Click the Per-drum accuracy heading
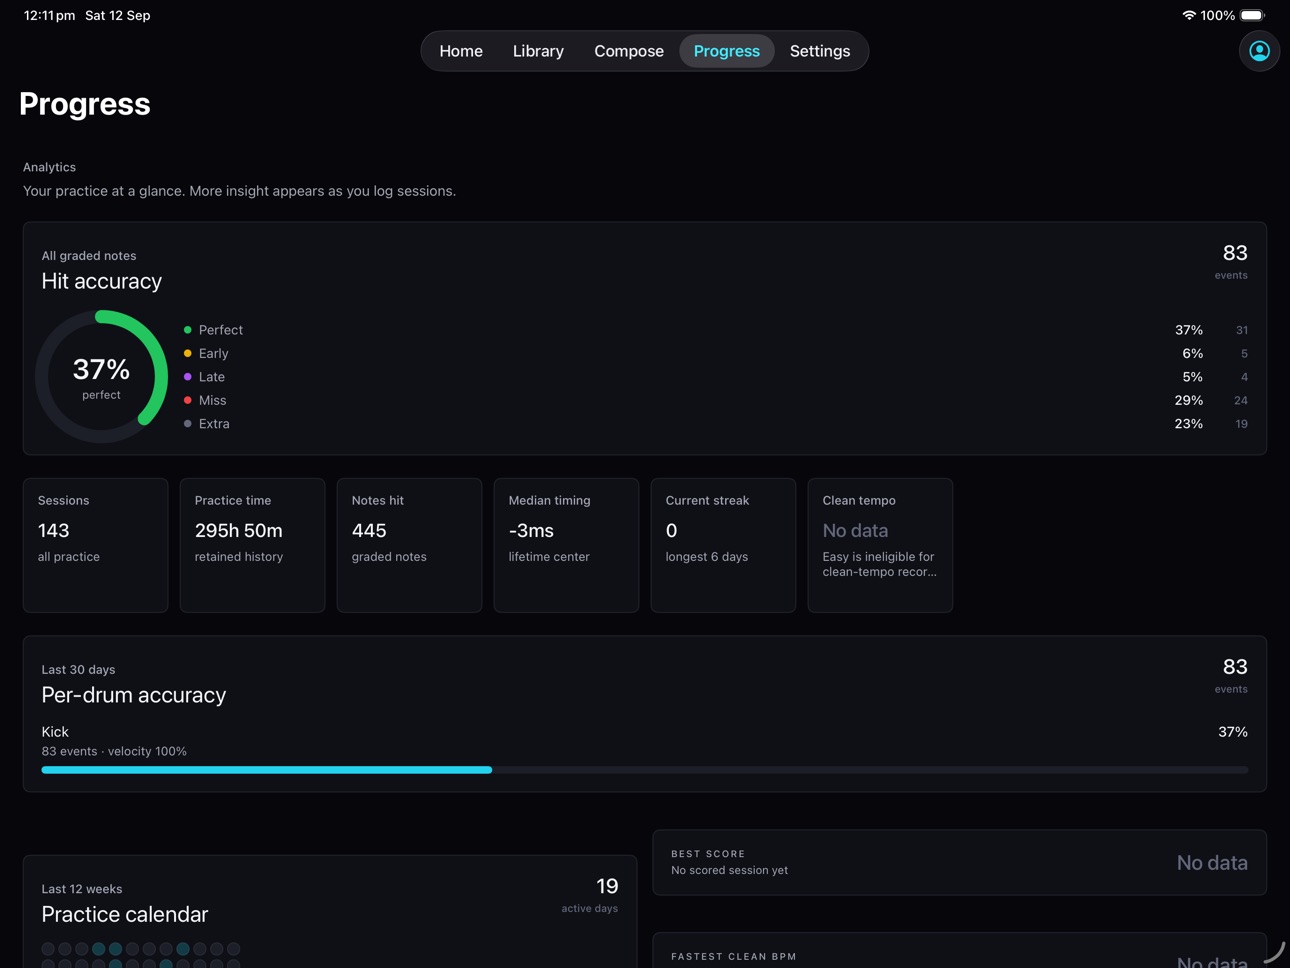The image size is (1290, 968). (134, 695)
